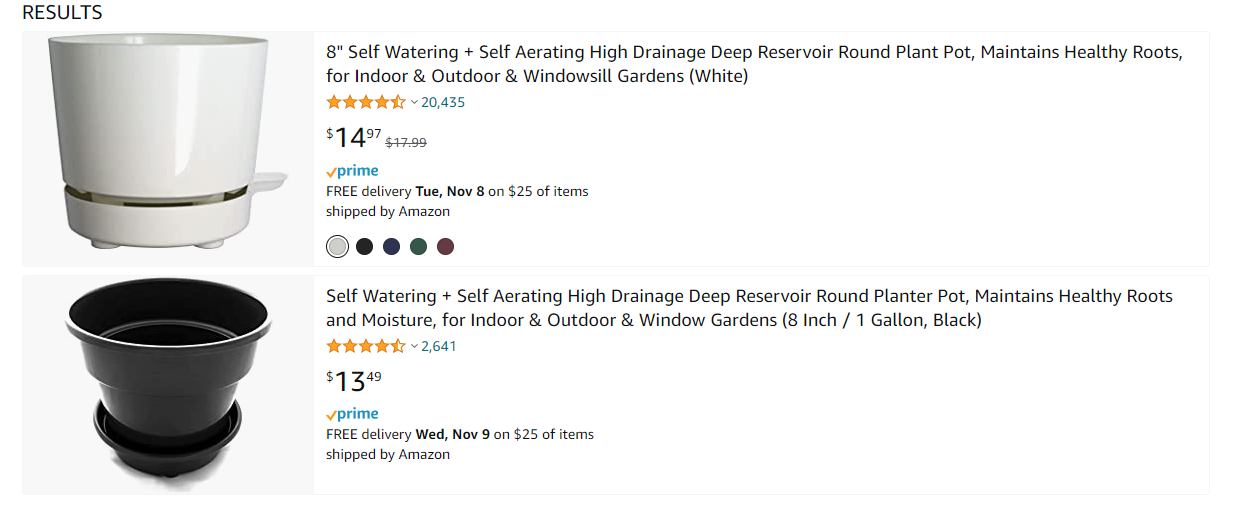Click the star rating of the black planter
The height and width of the screenshot is (511, 1250).
tap(366, 346)
